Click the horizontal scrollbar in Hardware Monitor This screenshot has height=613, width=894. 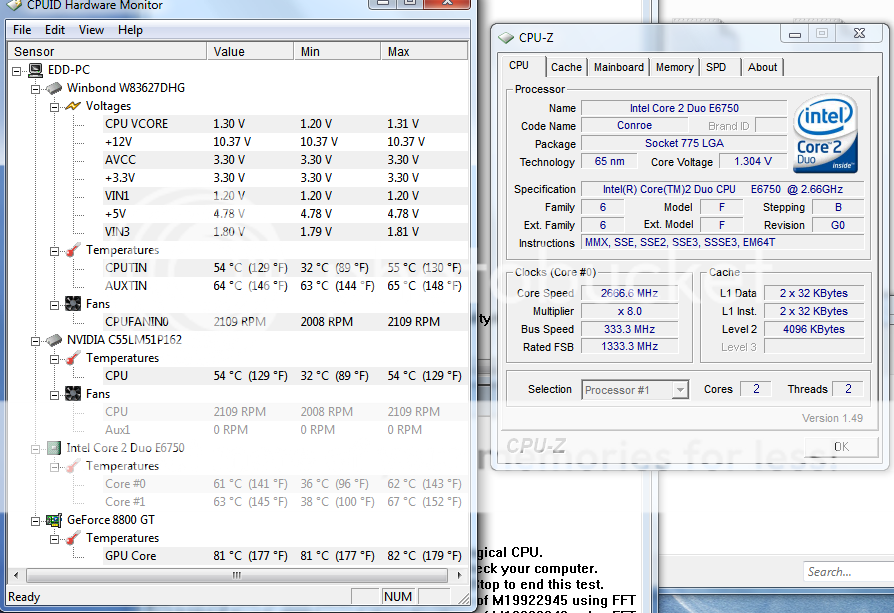point(237,576)
